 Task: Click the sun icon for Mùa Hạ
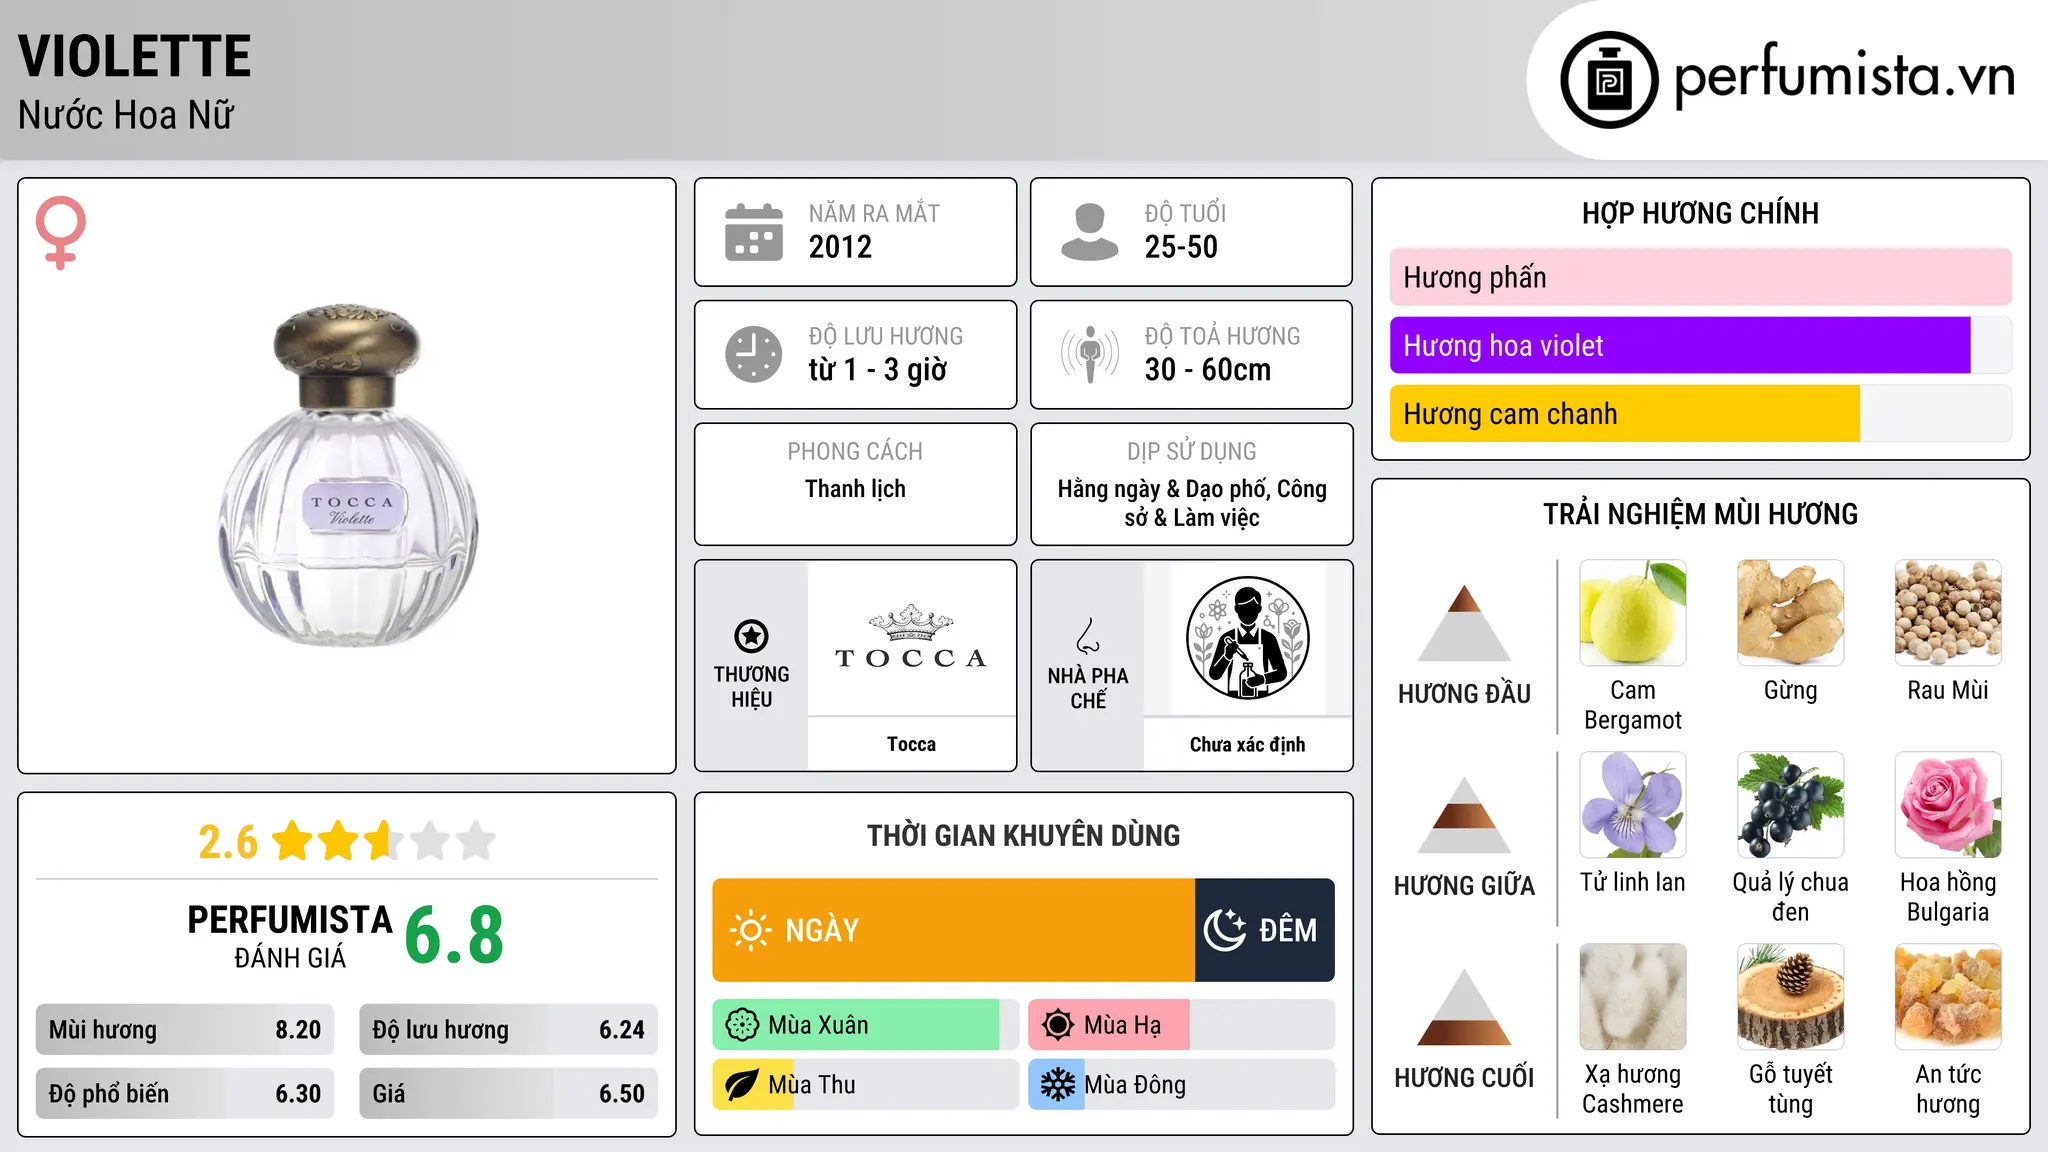pos(1058,1025)
